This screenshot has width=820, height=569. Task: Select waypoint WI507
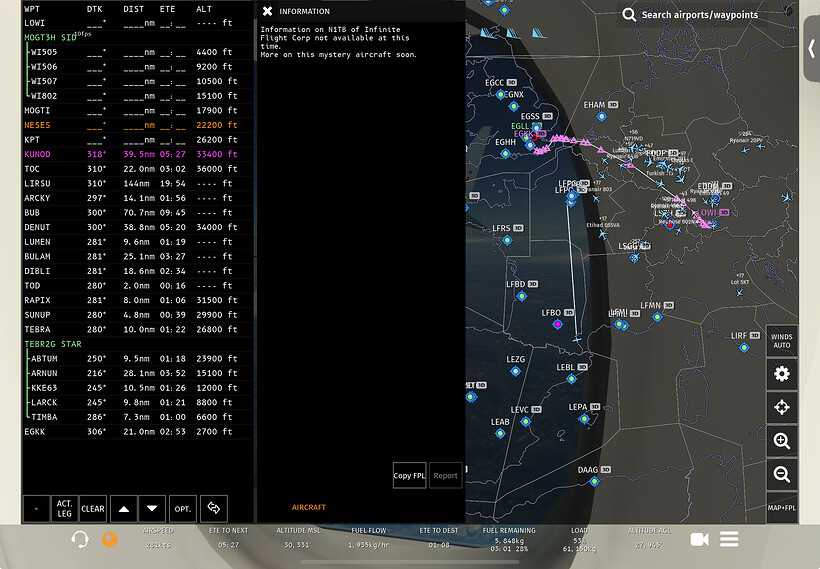[139, 82]
